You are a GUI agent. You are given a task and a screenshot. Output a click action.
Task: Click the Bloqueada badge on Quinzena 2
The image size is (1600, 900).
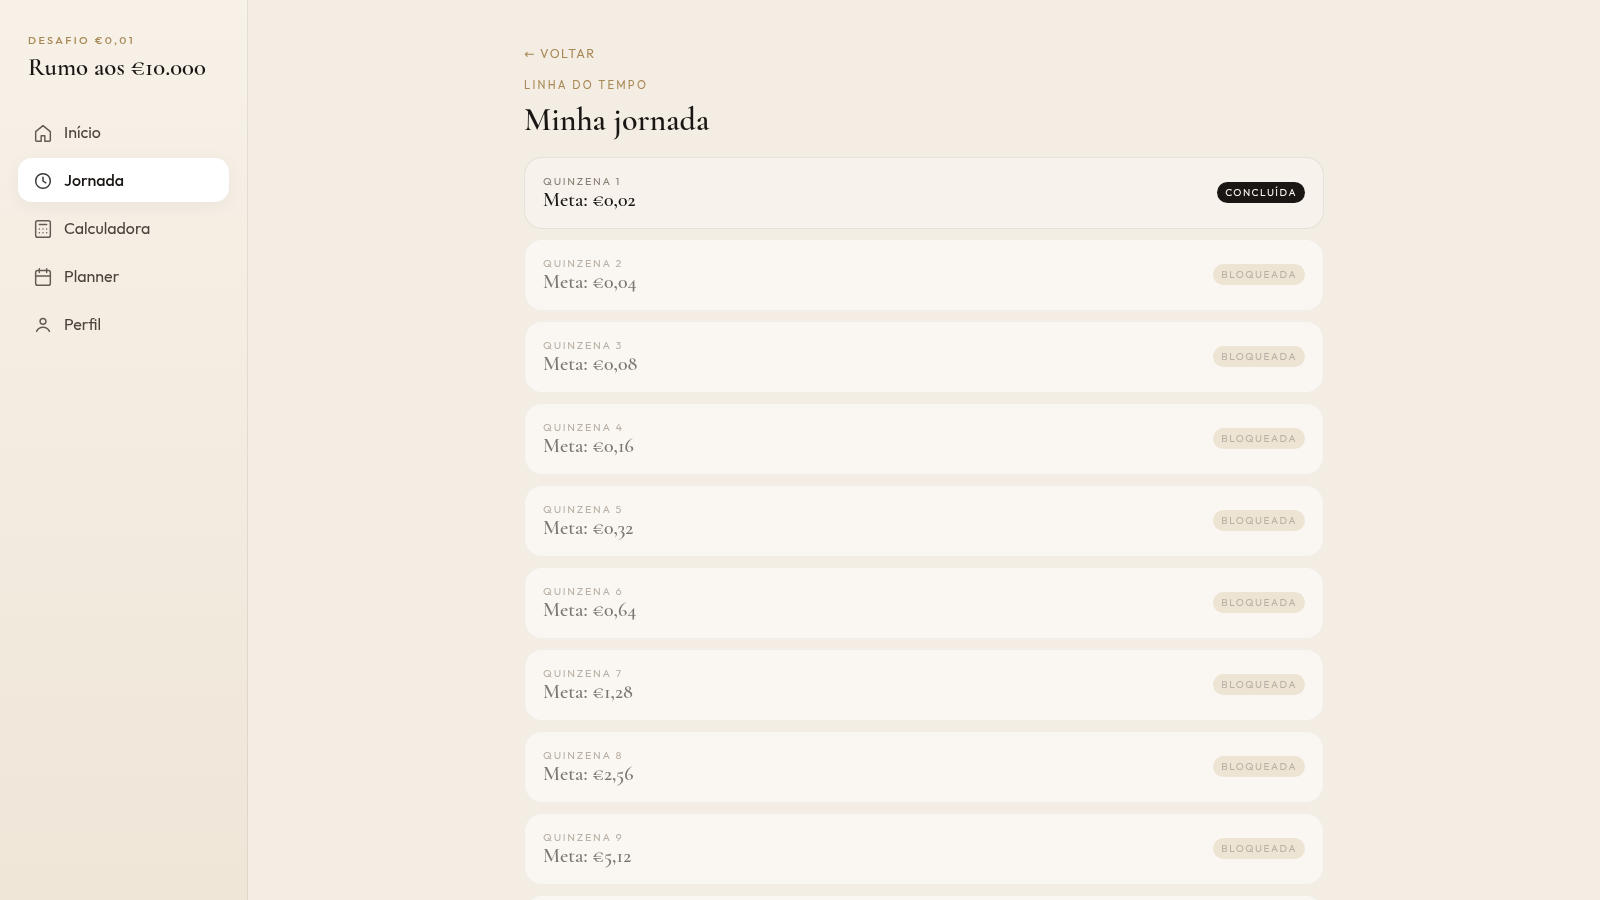1258,274
